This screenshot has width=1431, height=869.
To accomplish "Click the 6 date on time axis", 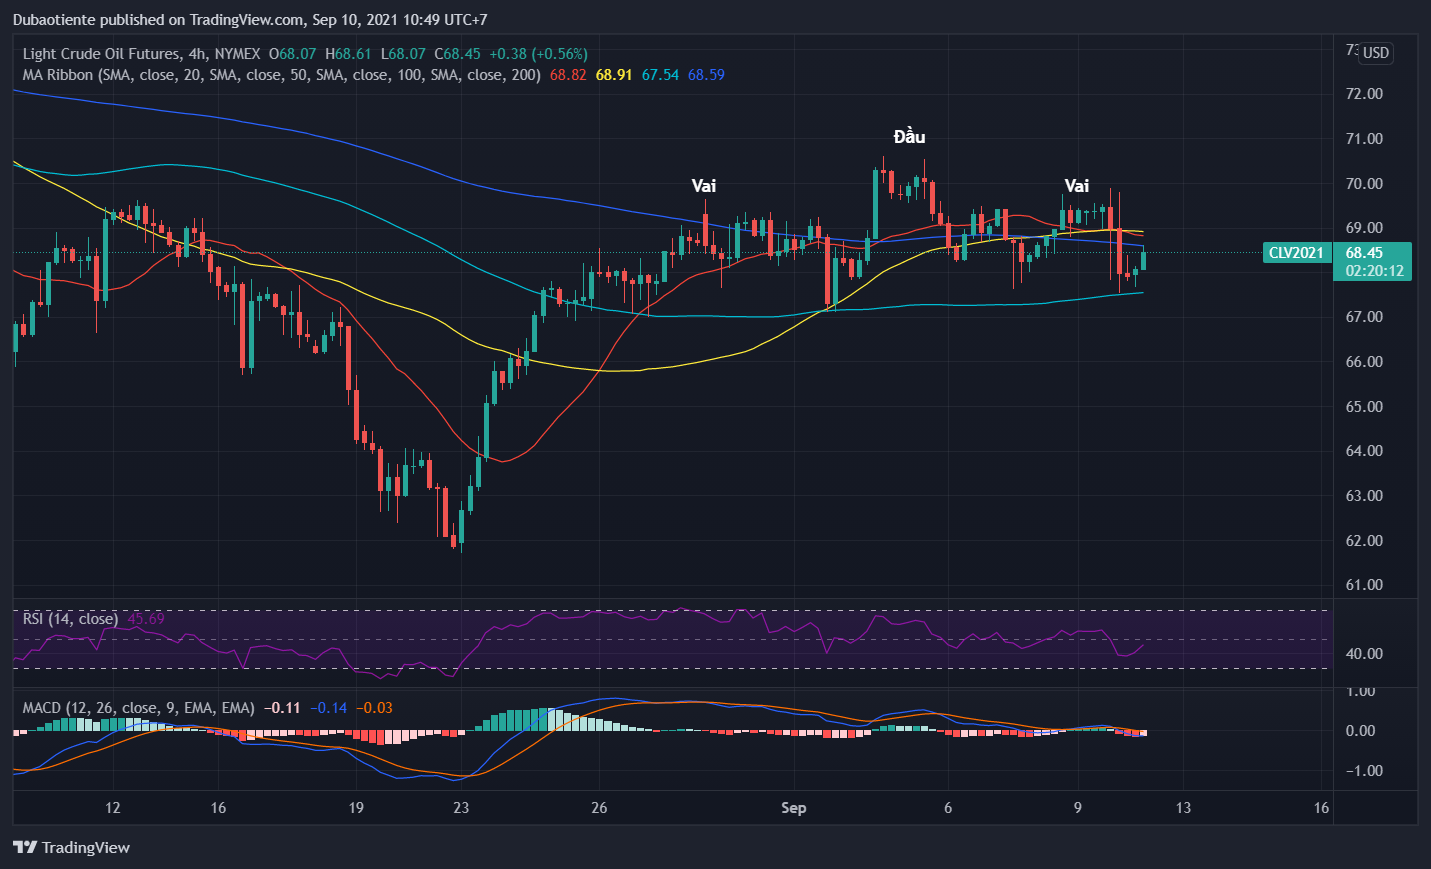I will pyautogui.click(x=948, y=808).
